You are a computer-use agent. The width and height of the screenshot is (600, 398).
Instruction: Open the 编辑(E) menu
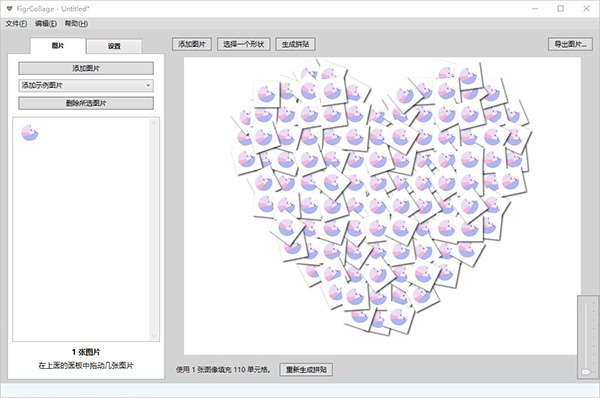[x=46, y=24]
